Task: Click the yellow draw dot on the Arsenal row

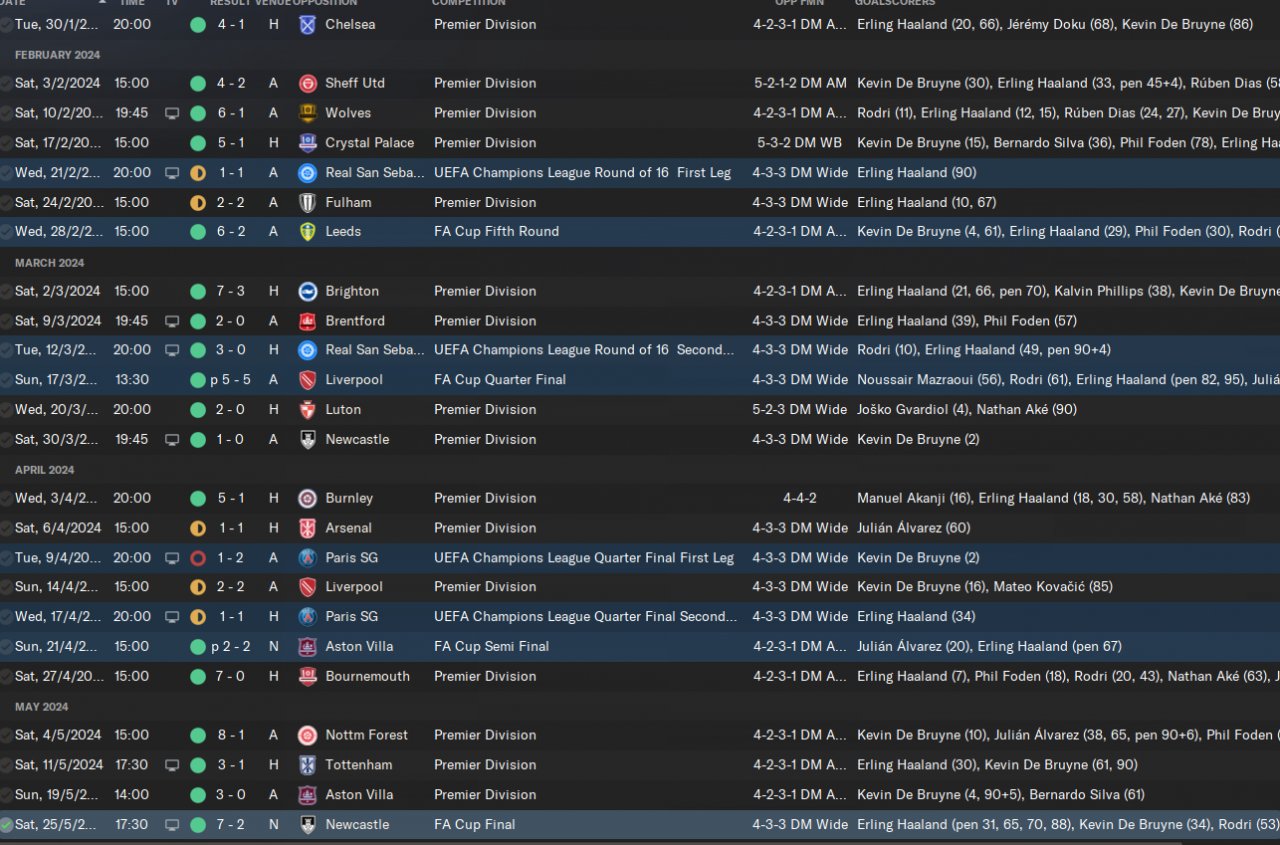Action: 198,528
